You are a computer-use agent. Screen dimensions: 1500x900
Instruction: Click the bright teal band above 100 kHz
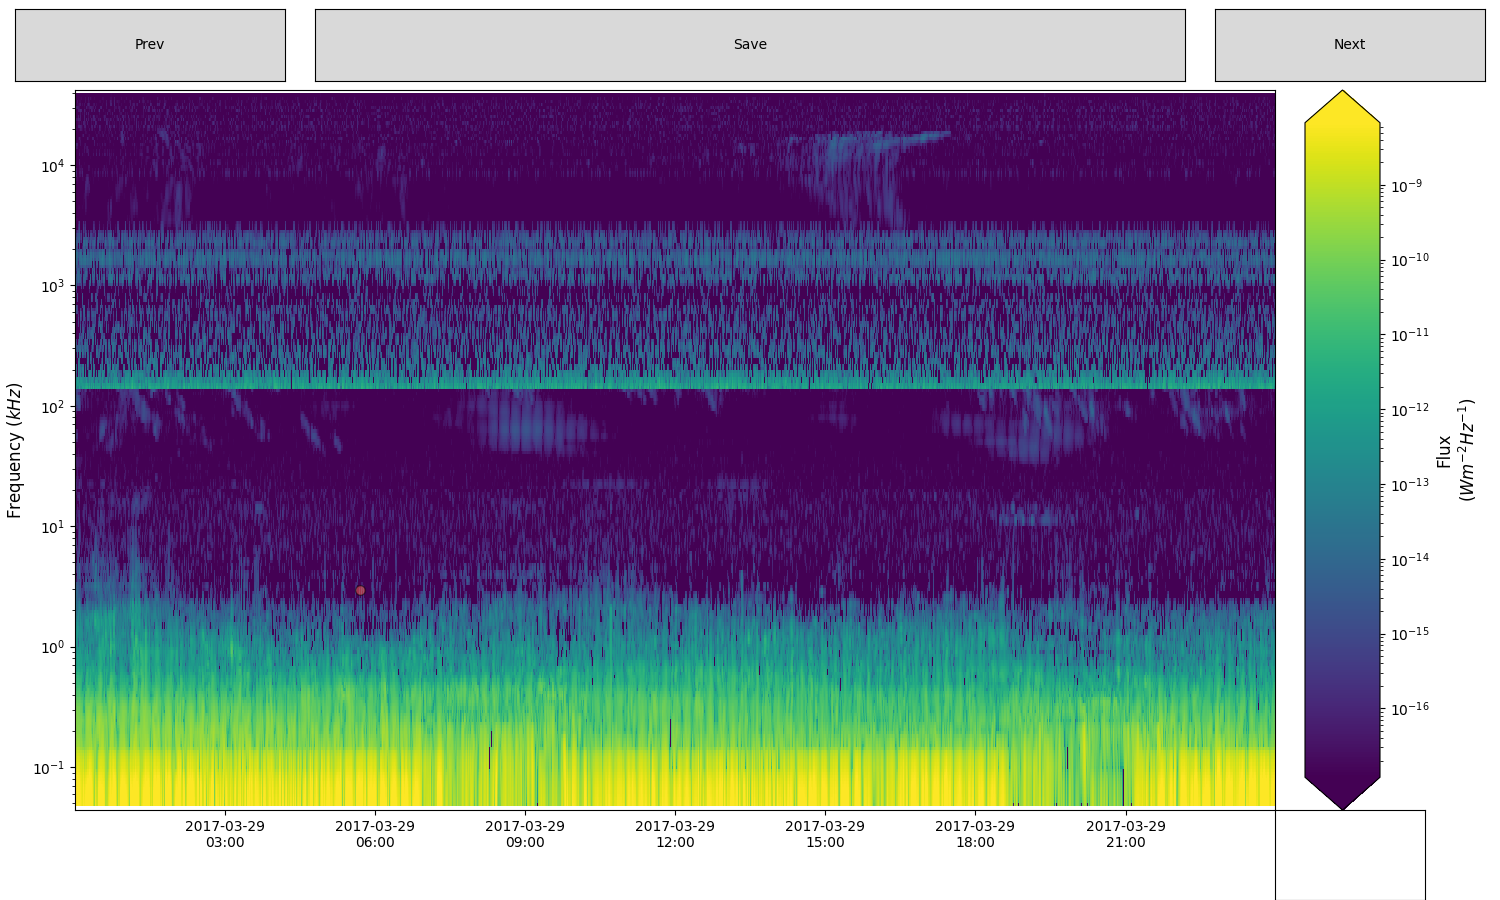(x=675, y=381)
